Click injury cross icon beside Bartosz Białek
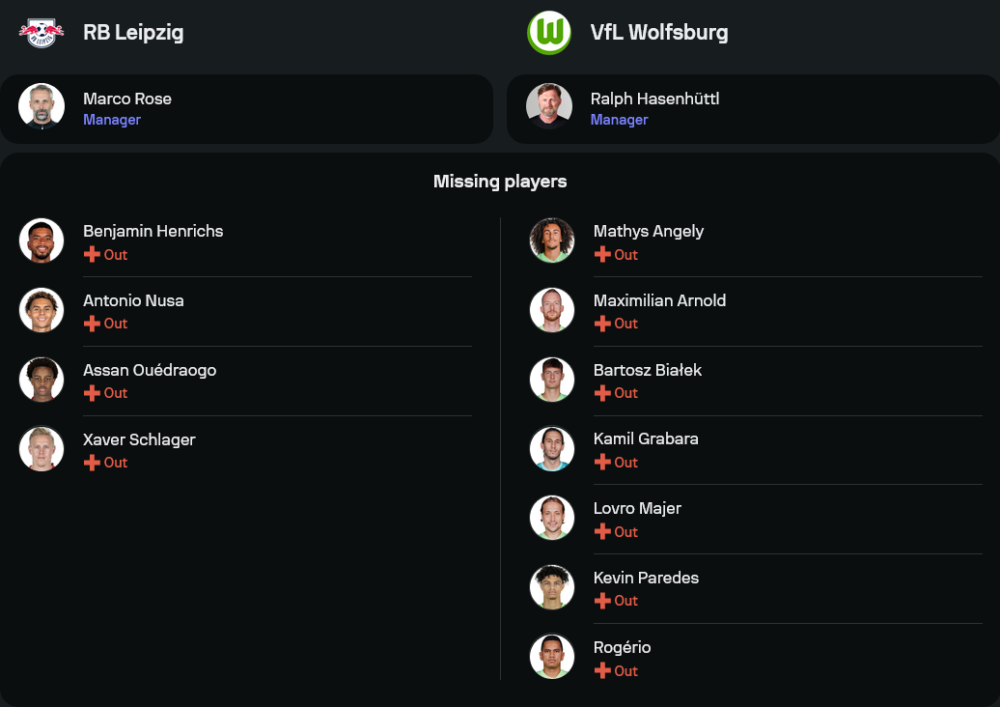1000x707 pixels. tap(602, 393)
